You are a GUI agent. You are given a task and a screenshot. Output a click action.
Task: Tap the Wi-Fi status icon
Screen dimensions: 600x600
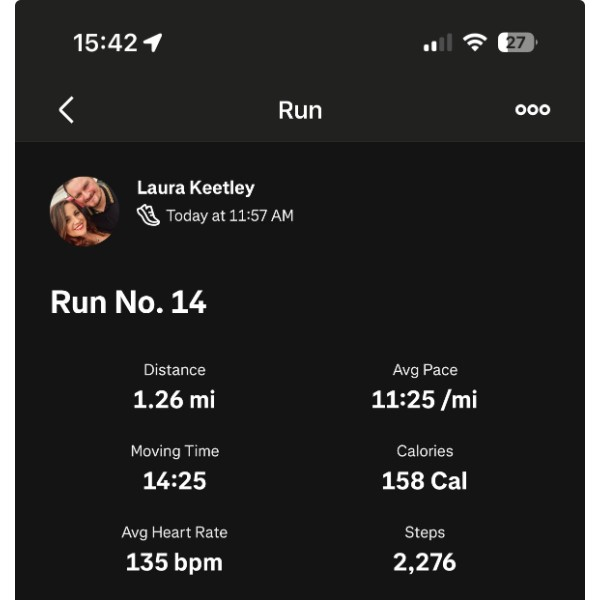coord(474,43)
